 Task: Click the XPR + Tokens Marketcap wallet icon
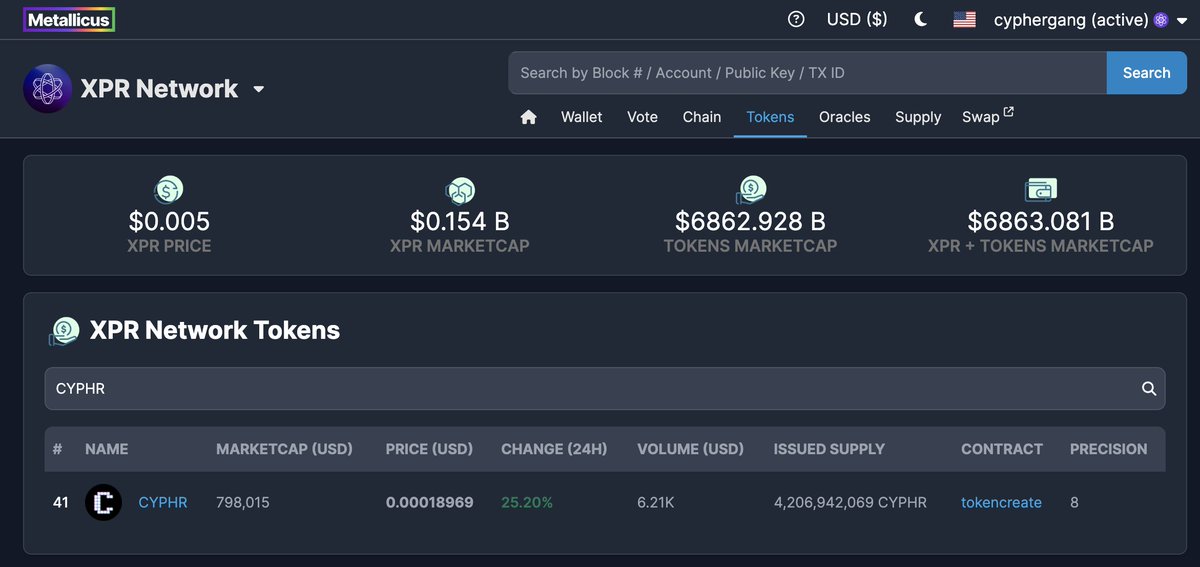tap(1041, 189)
